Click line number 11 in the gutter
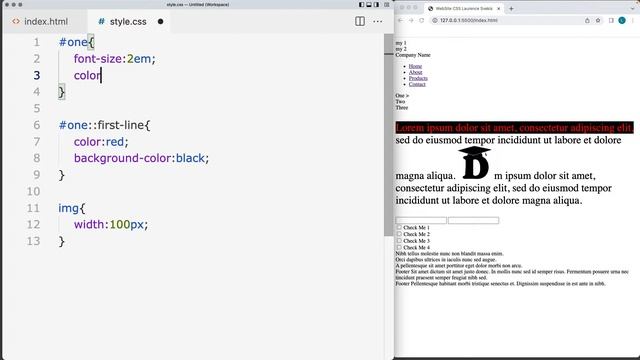 (x=33, y=208)
